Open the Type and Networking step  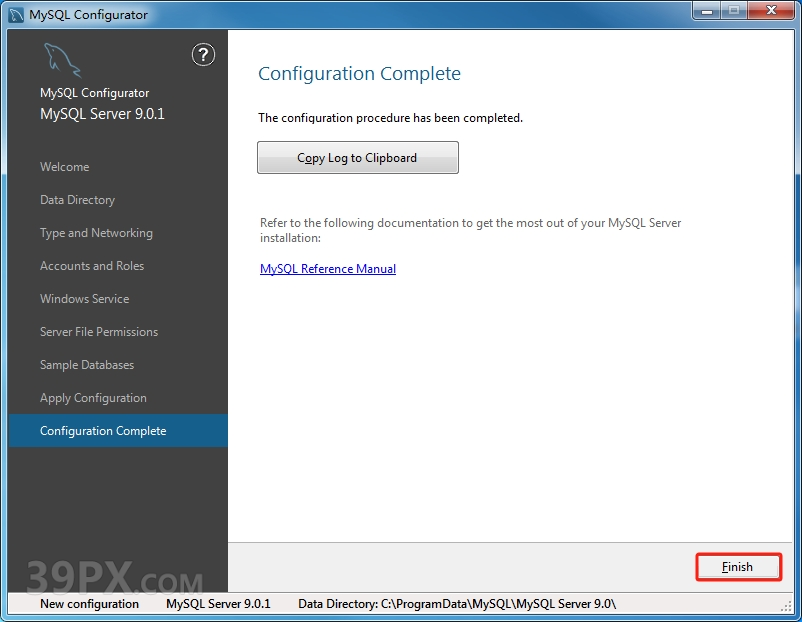click(96, 233)
